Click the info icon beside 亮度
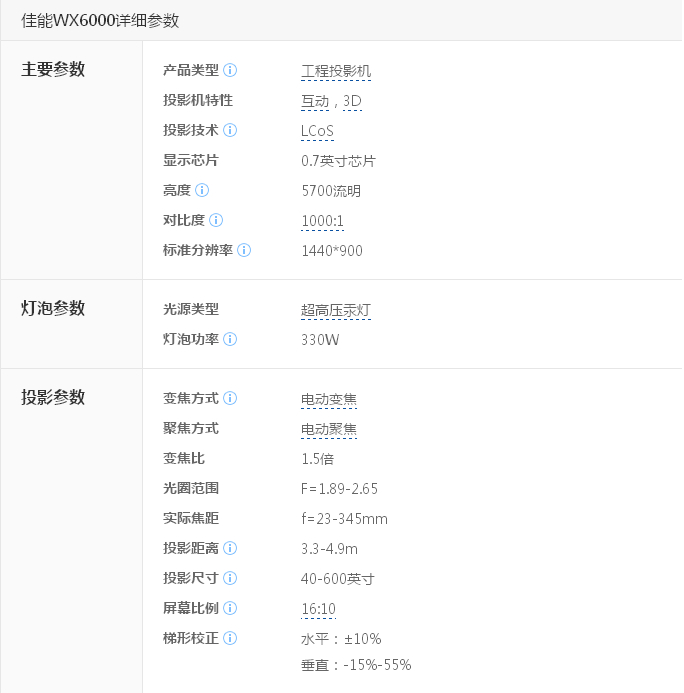Screen dimensions: 684x693 tap(202, 190)
